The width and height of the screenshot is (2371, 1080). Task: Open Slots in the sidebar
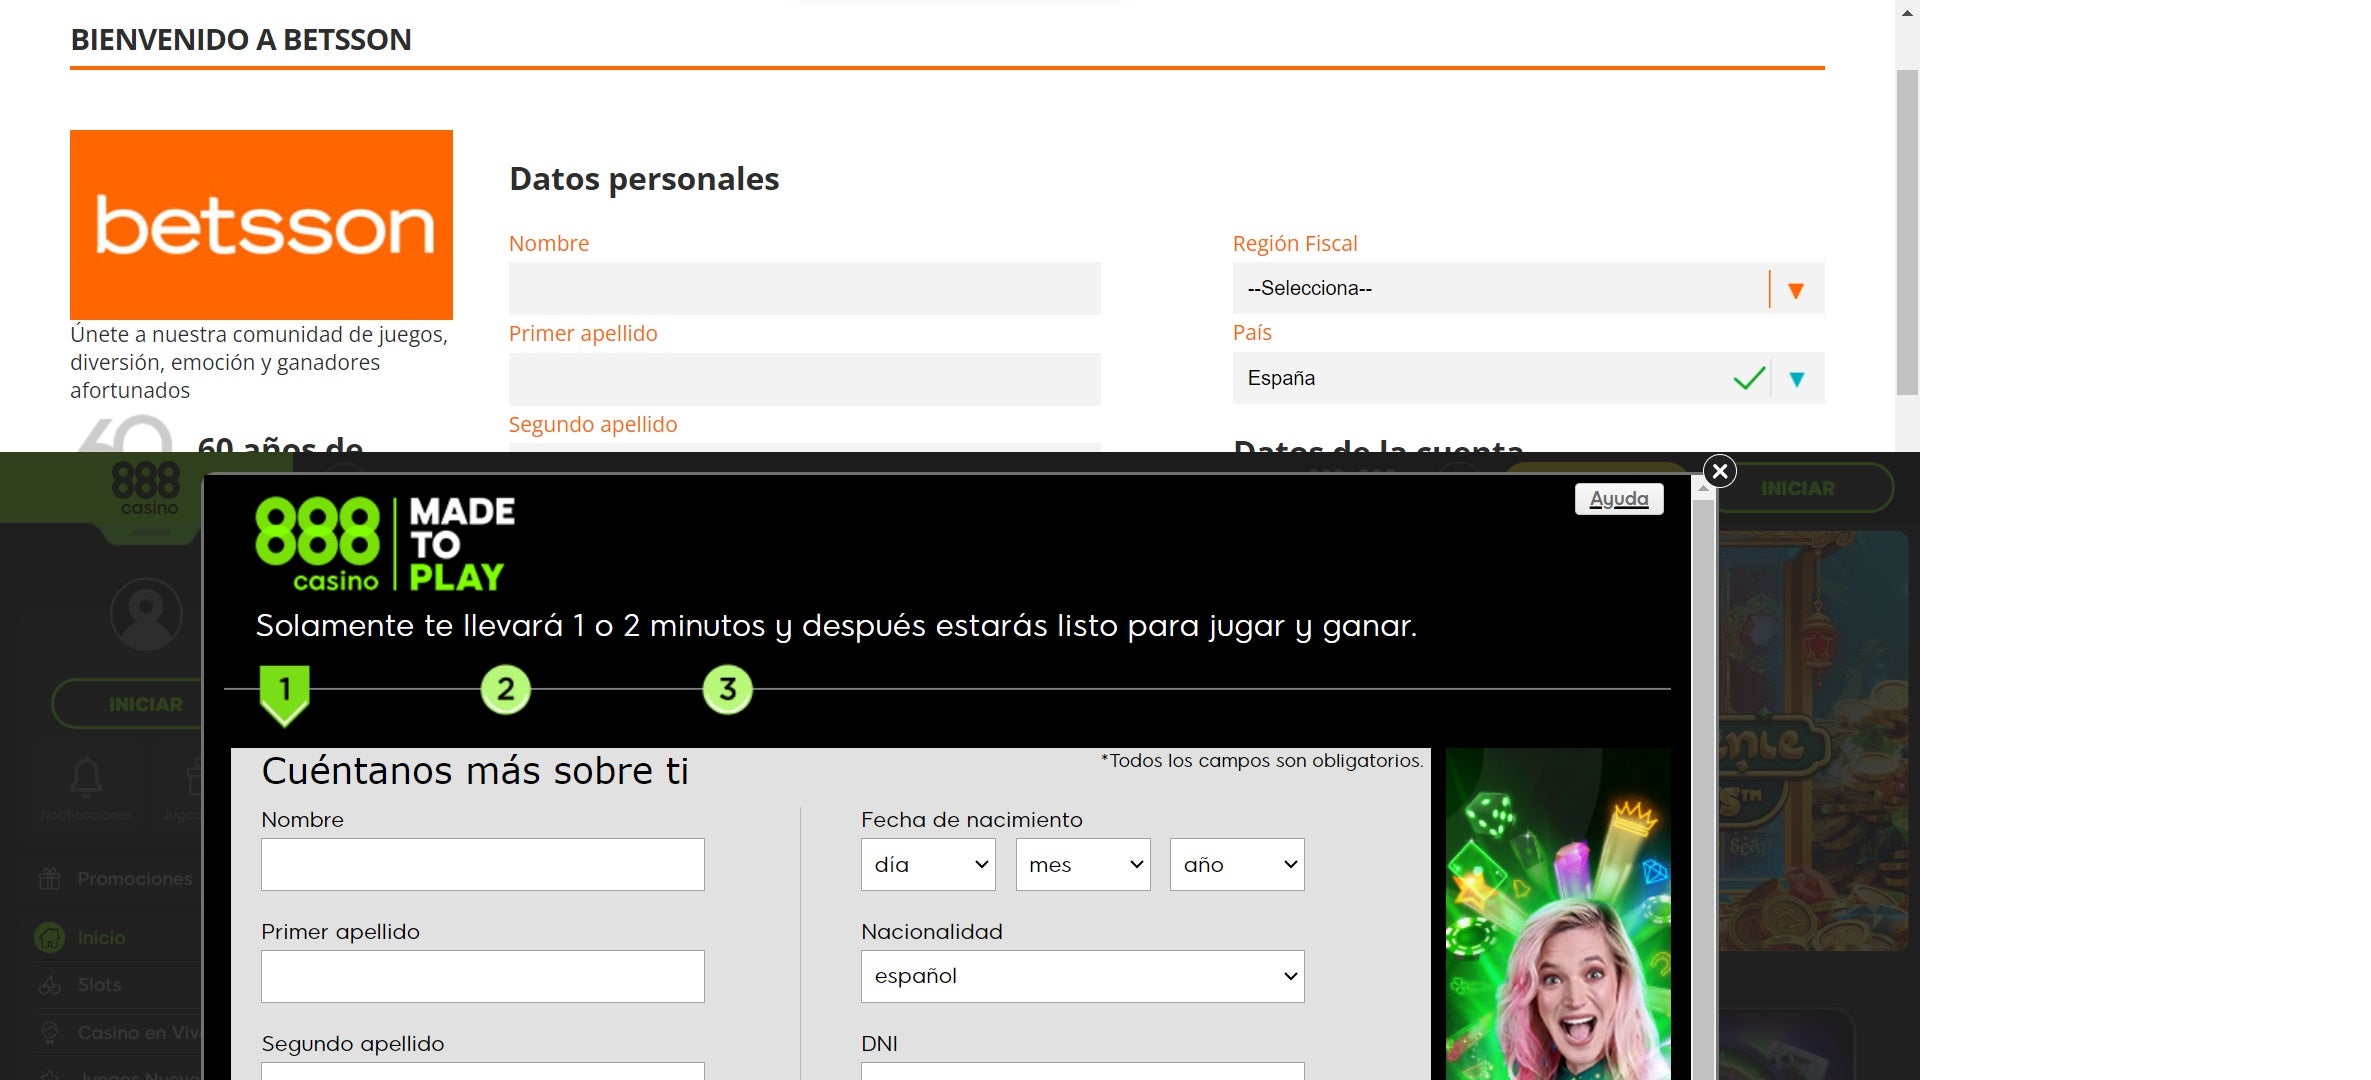111,985
